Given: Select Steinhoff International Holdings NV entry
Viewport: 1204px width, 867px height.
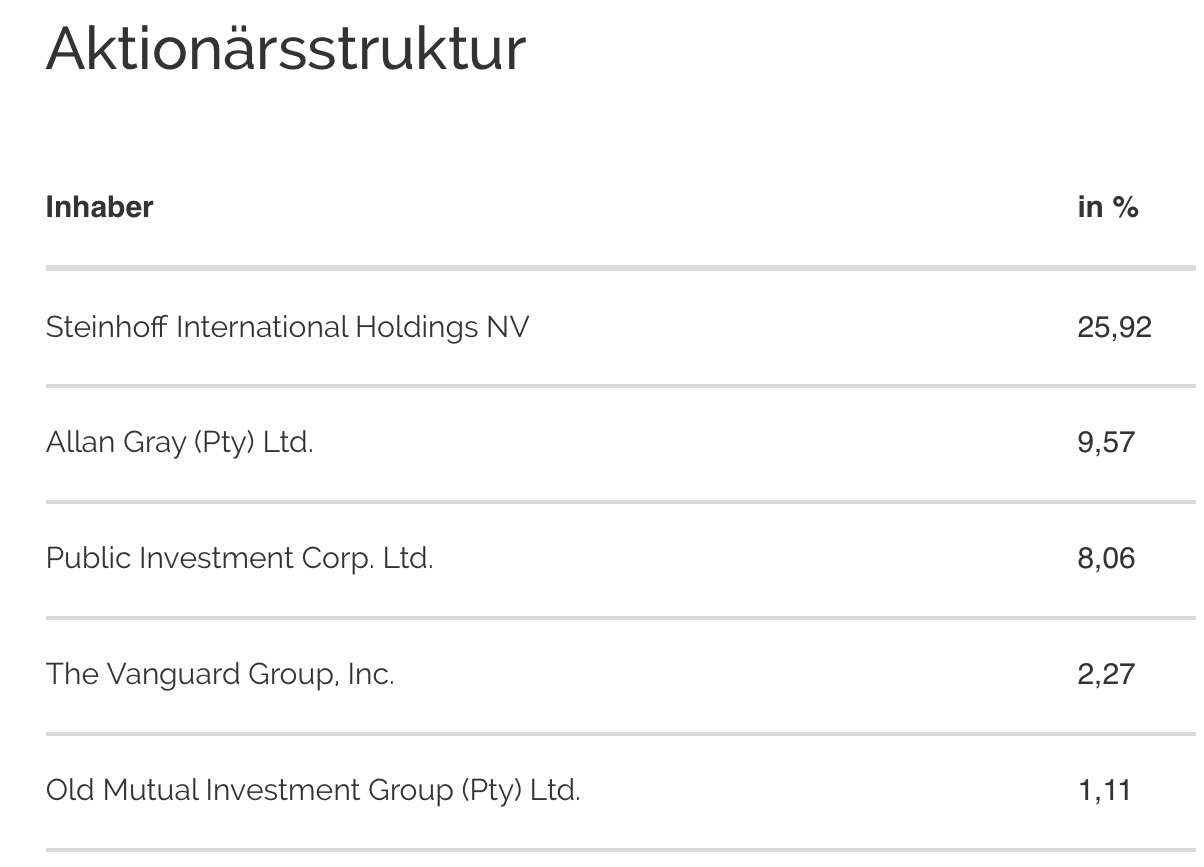Looking at the screenshot, I should click(x=287, y=327).
